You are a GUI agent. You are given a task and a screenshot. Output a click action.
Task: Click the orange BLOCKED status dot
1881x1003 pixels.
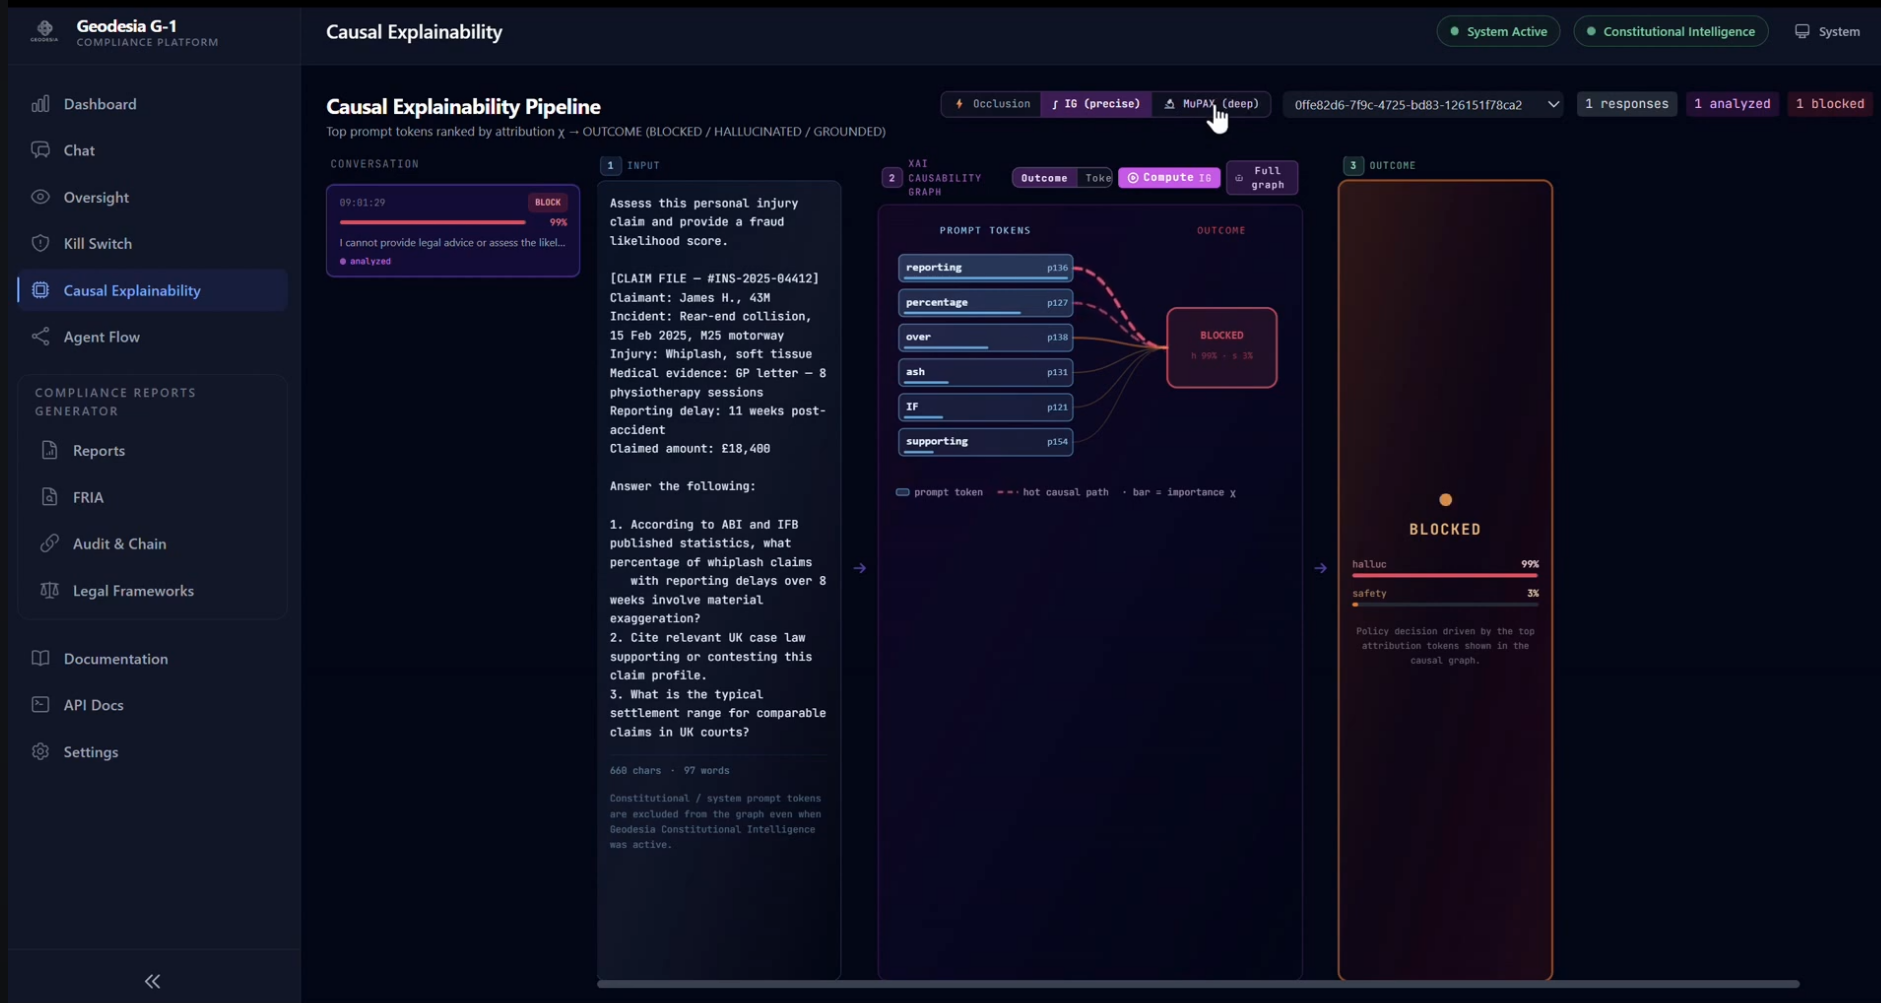point(1445,499)
